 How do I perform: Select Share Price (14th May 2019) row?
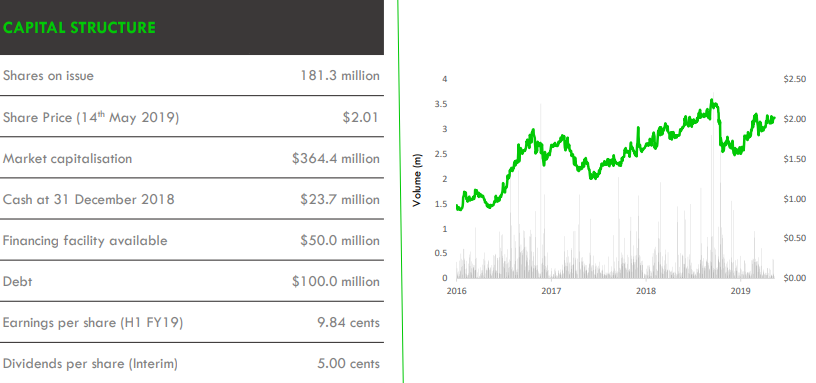(x=192, y=117)
